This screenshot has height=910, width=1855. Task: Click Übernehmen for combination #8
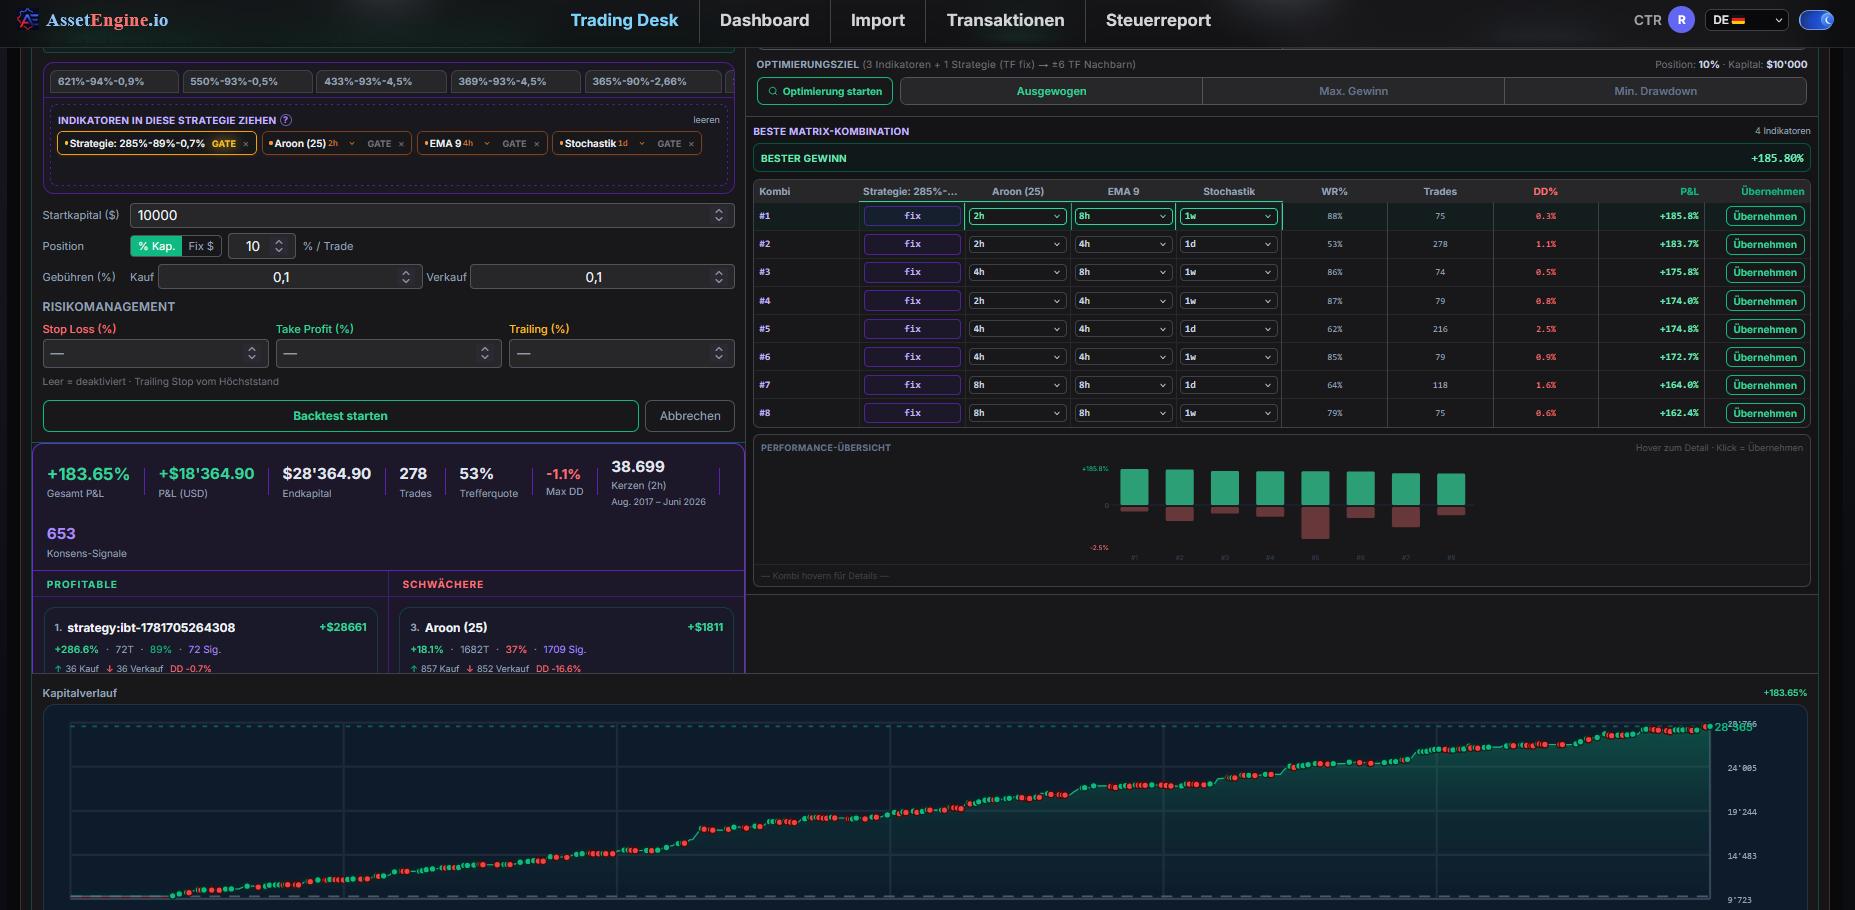click(1765, 413)
